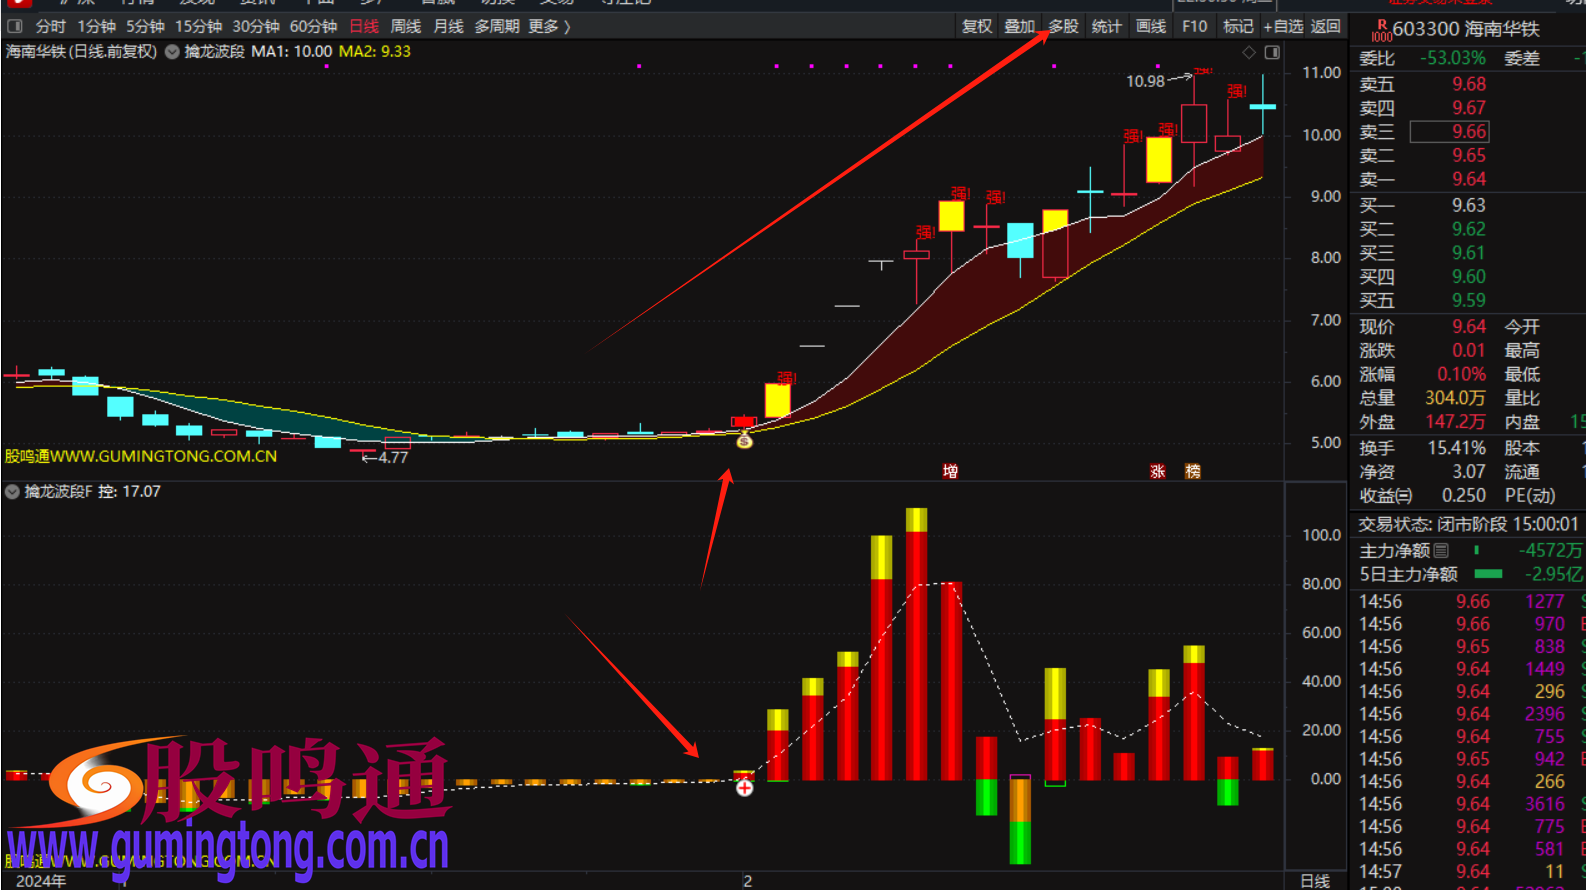
Task: Click the 榜 event marker icon
Action: click(1192, 471)
